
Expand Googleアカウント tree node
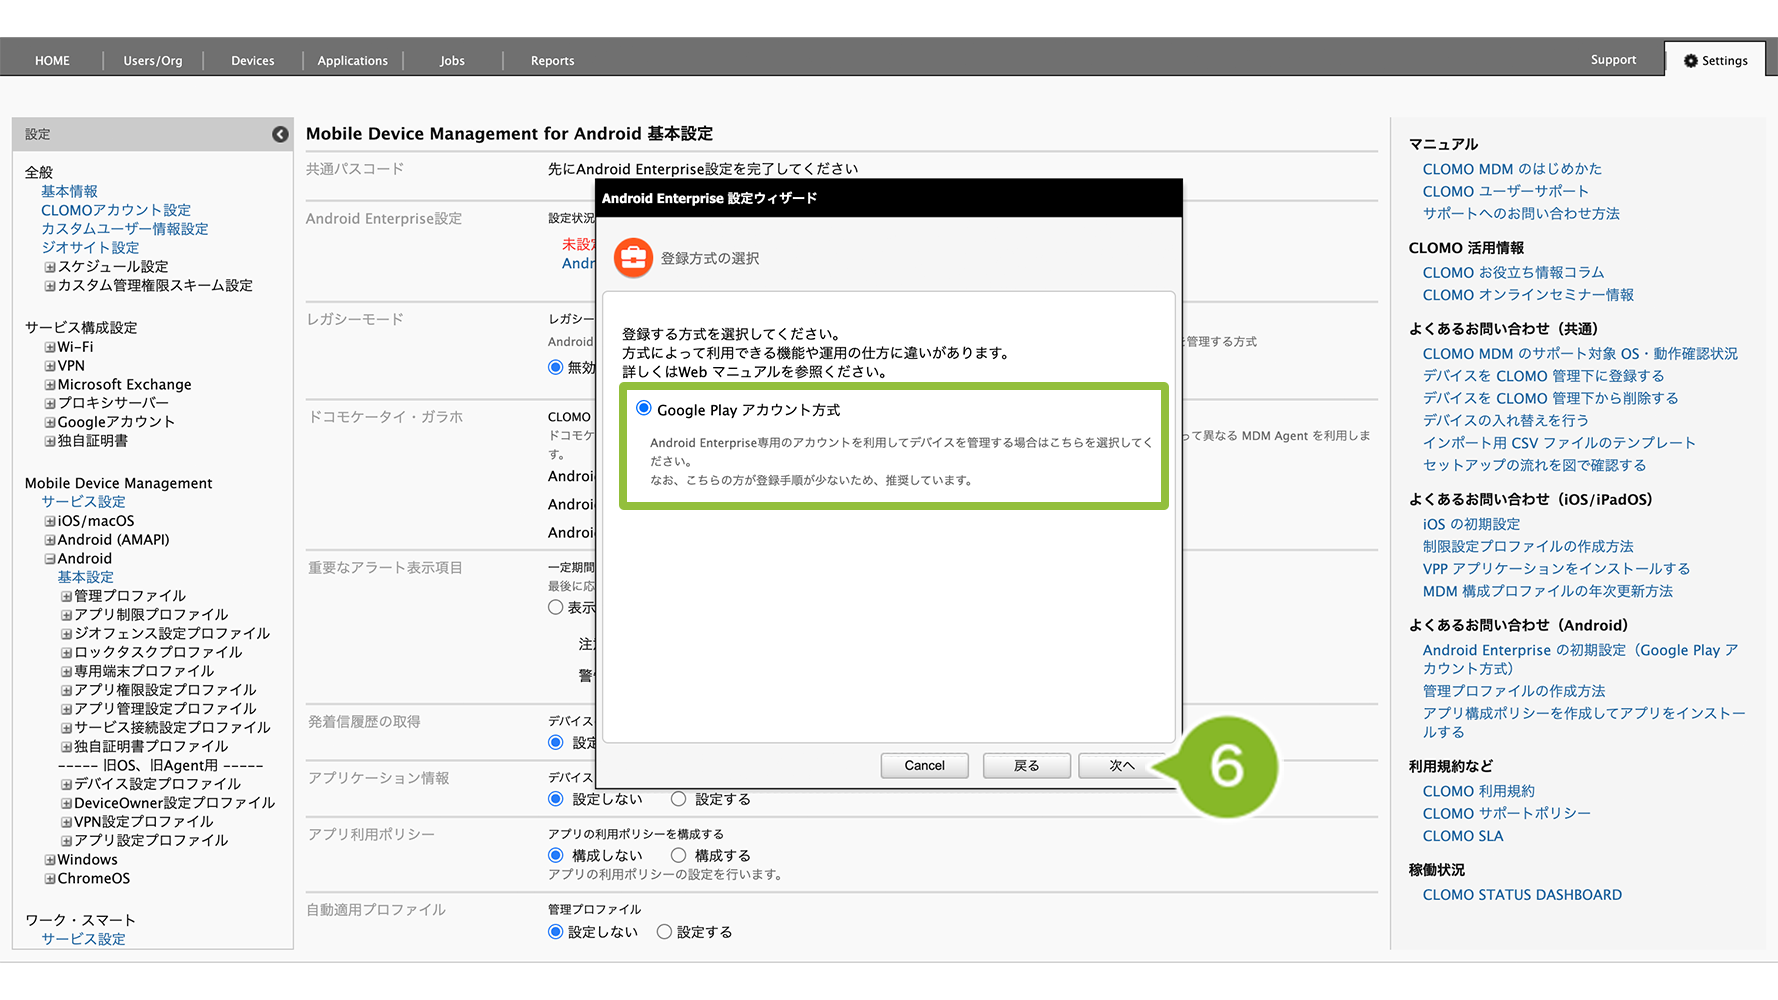[49, 422]
